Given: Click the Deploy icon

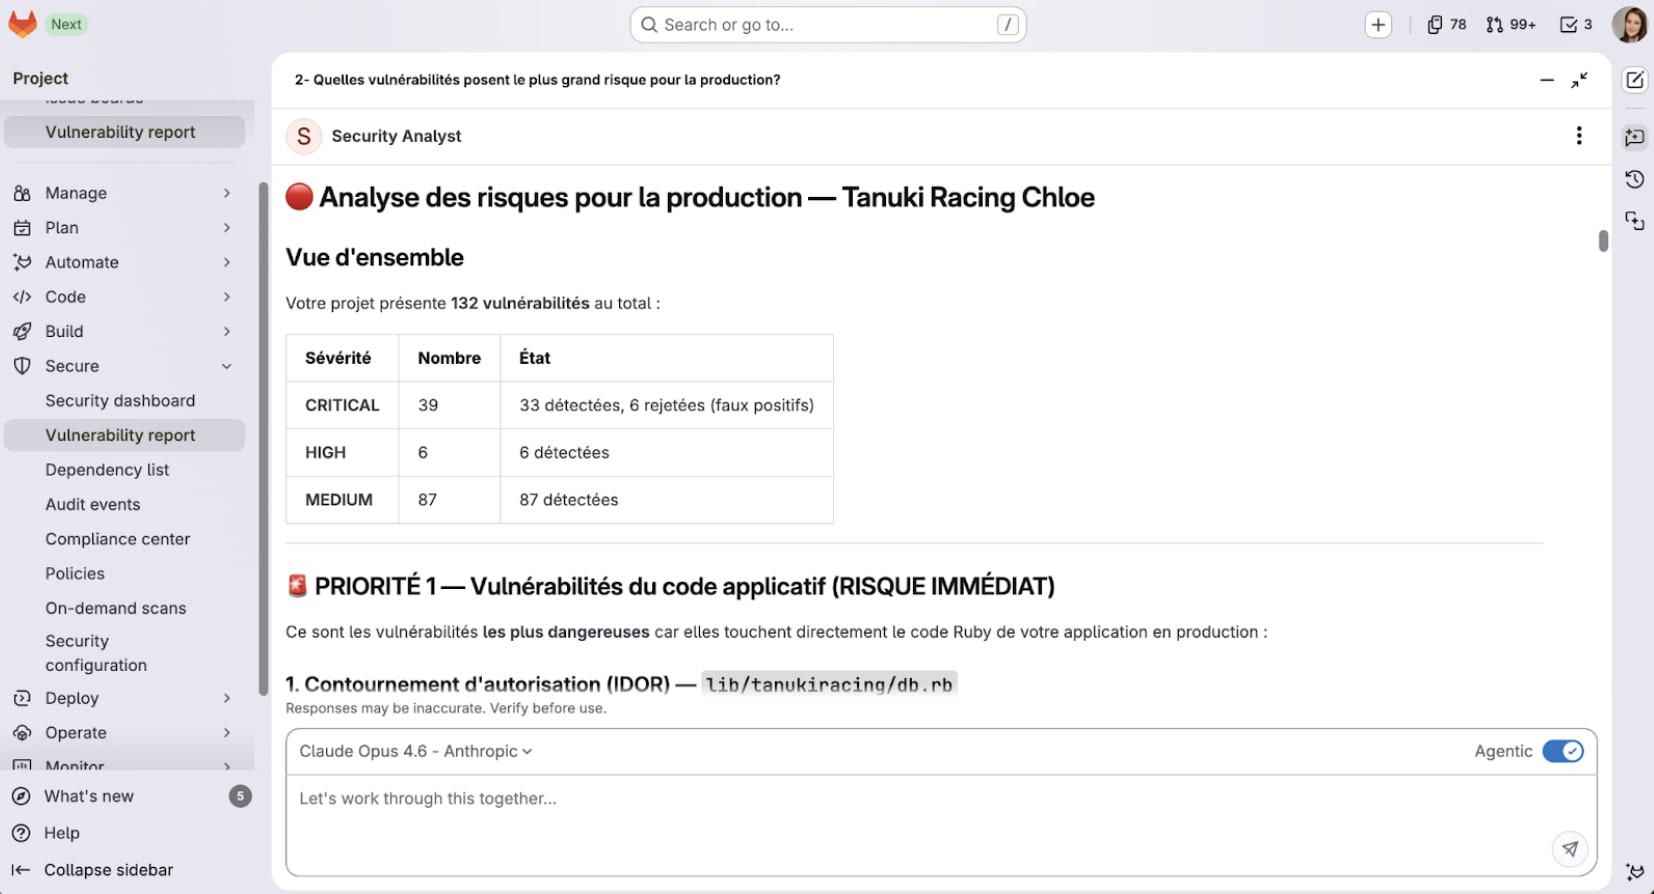Looking at the screenshot, I should 22,698.
